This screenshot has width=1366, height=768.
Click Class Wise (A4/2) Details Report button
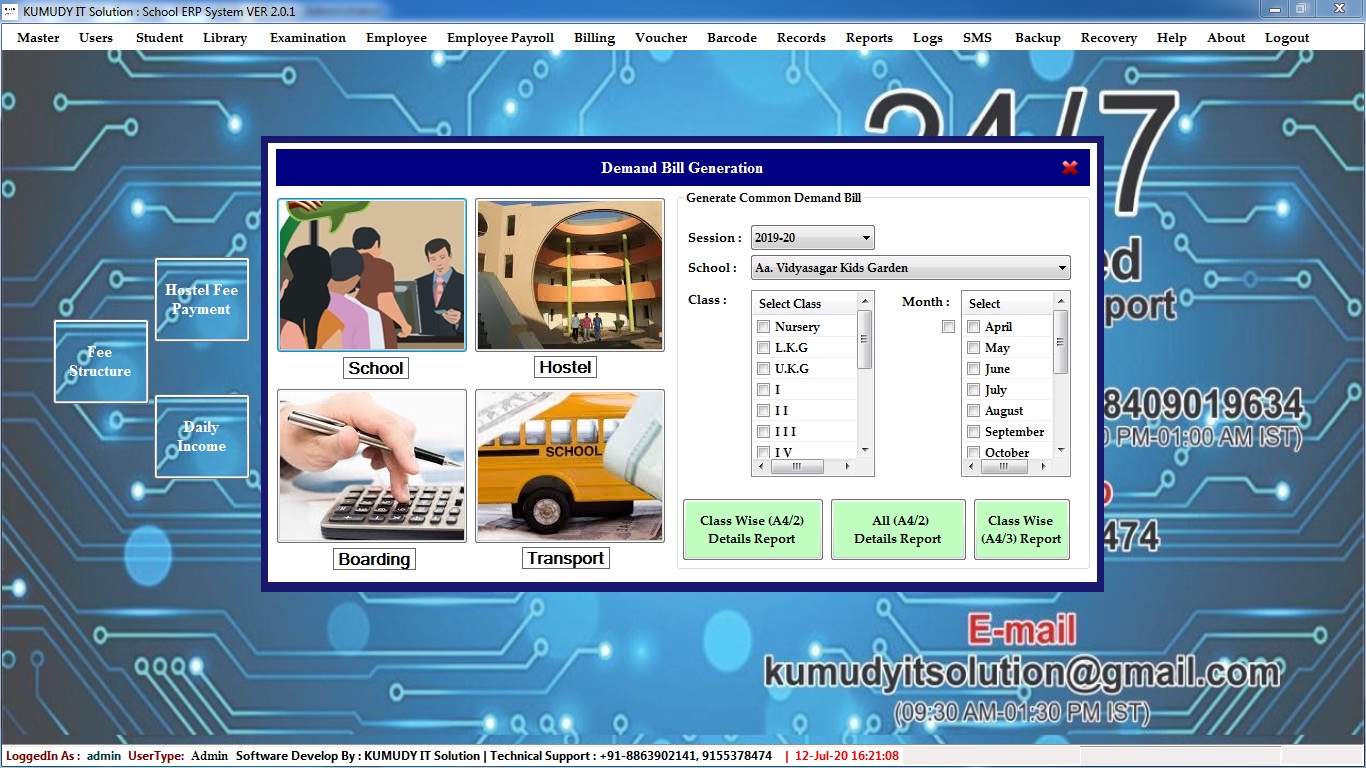click(x=752, y=530)
